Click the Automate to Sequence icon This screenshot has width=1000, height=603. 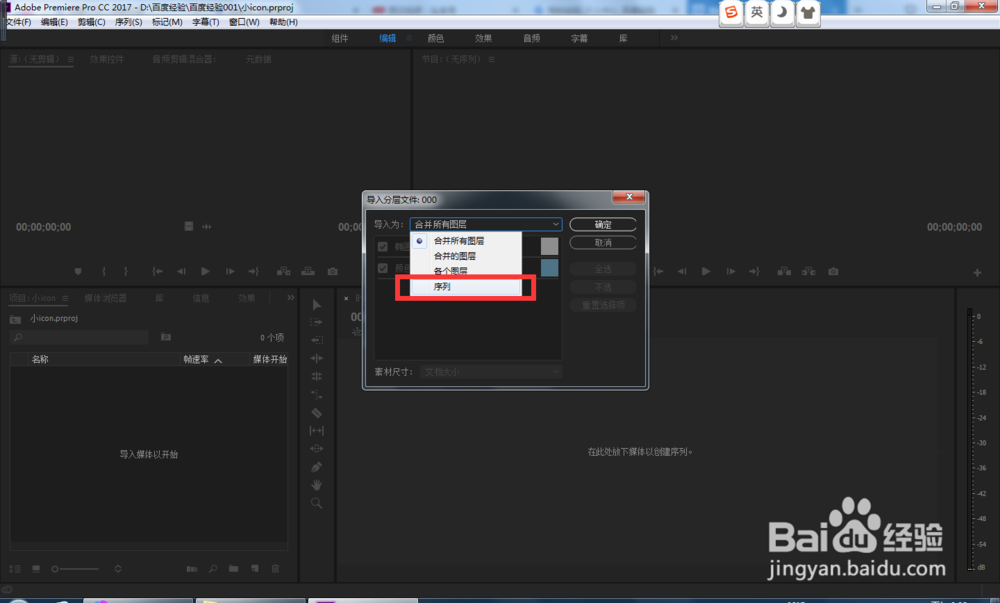click(192, 569)
